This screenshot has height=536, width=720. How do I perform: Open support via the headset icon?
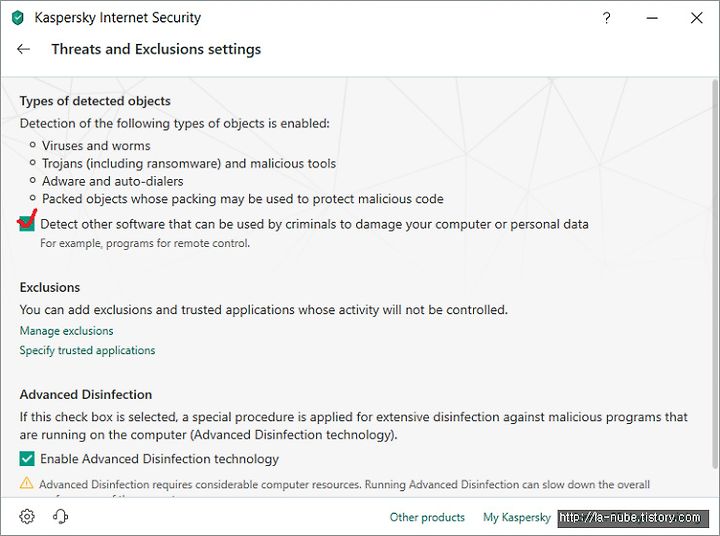pos(60,516)
